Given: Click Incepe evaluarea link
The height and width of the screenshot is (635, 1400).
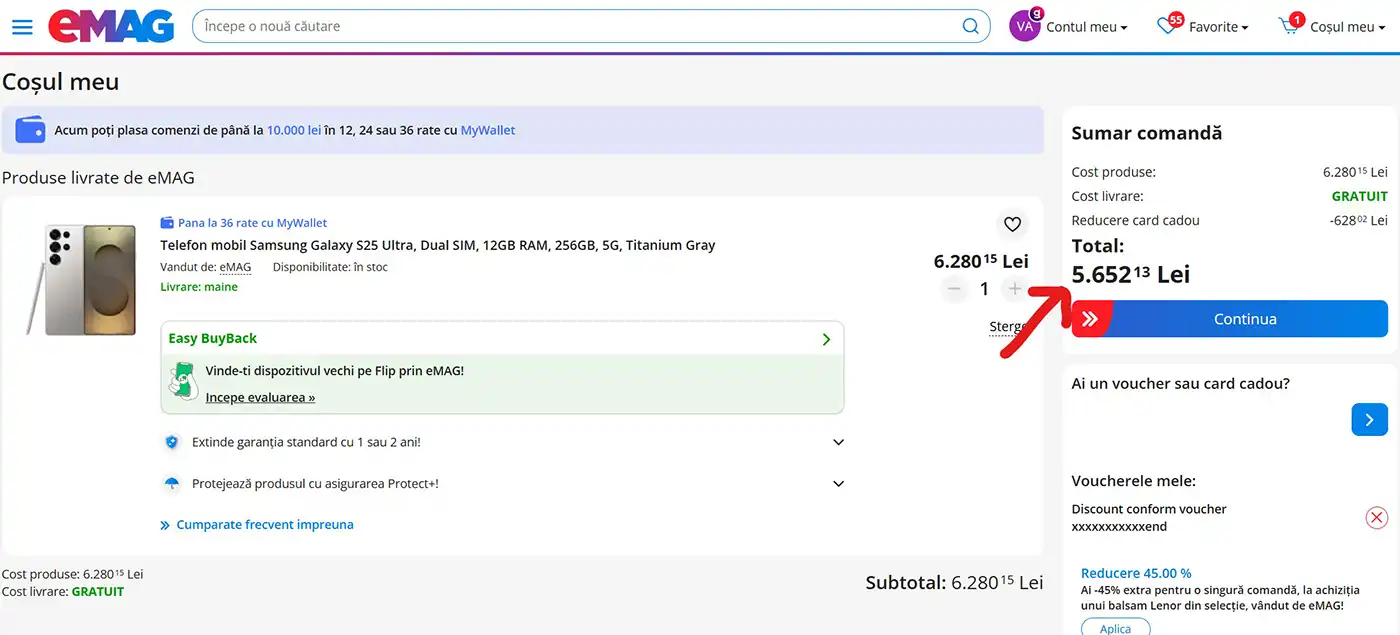Looking at the screenshot, I should [260, 397].
